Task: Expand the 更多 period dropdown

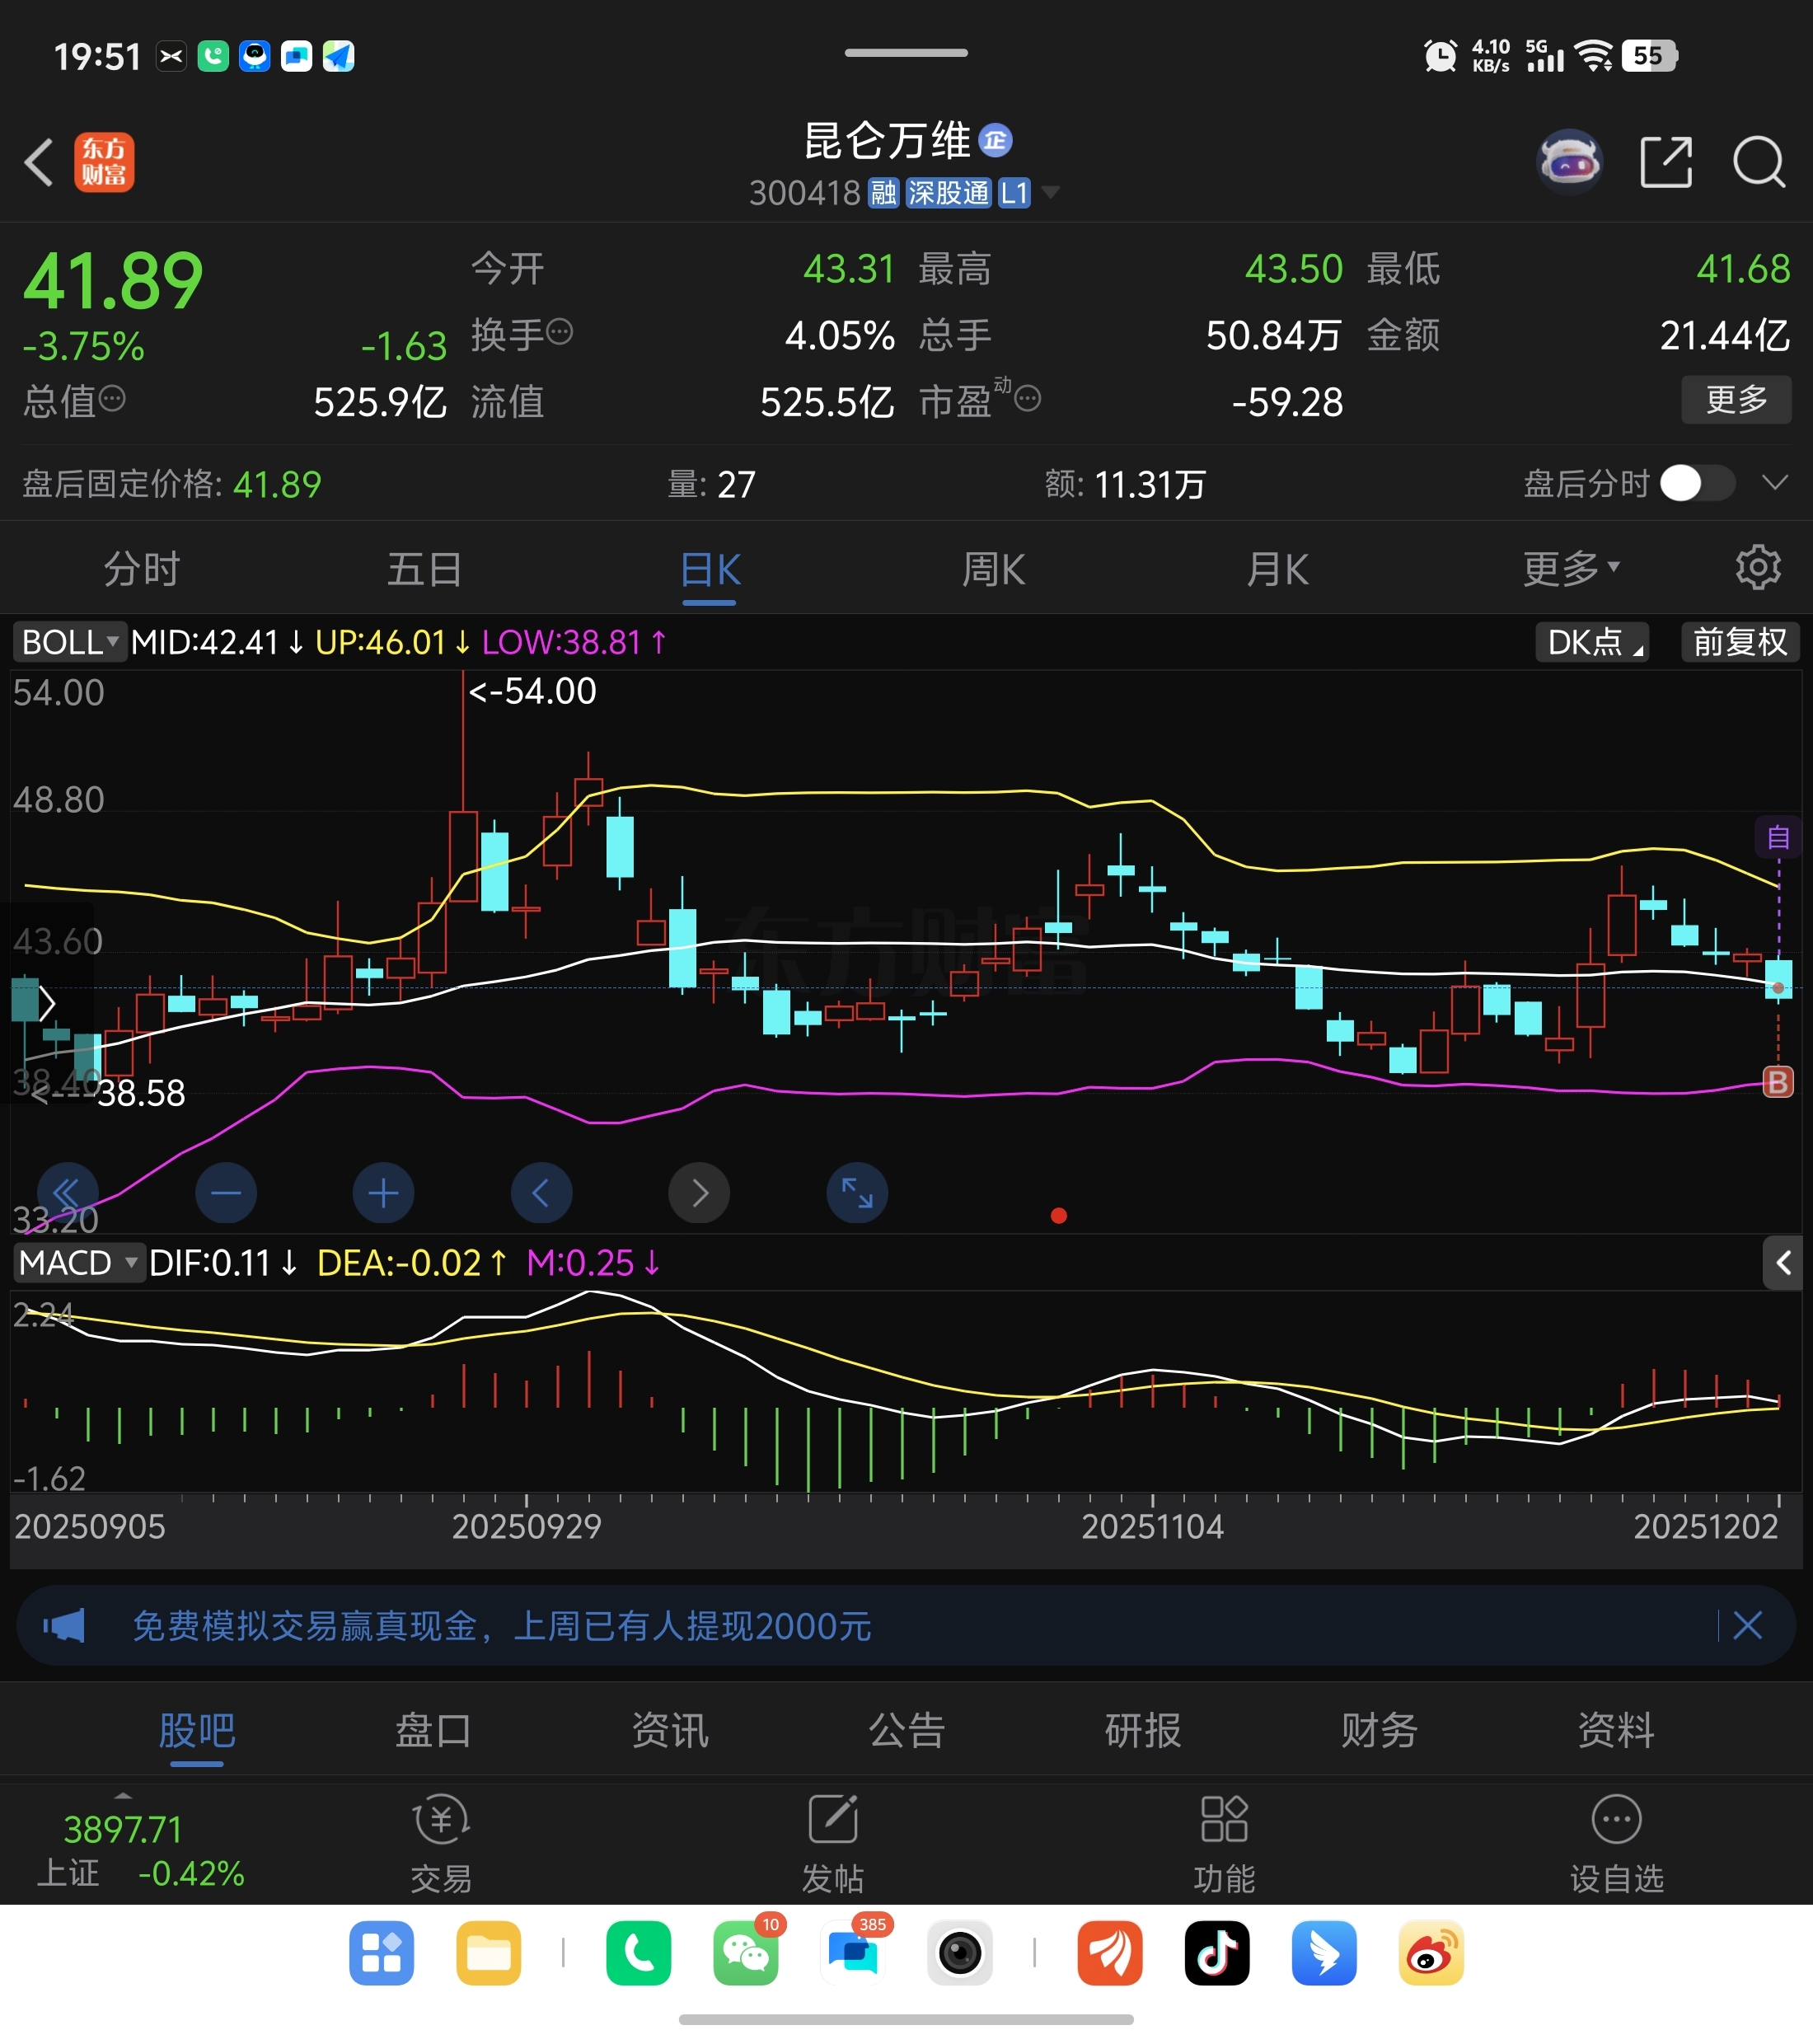Action: coord(1569,569)
